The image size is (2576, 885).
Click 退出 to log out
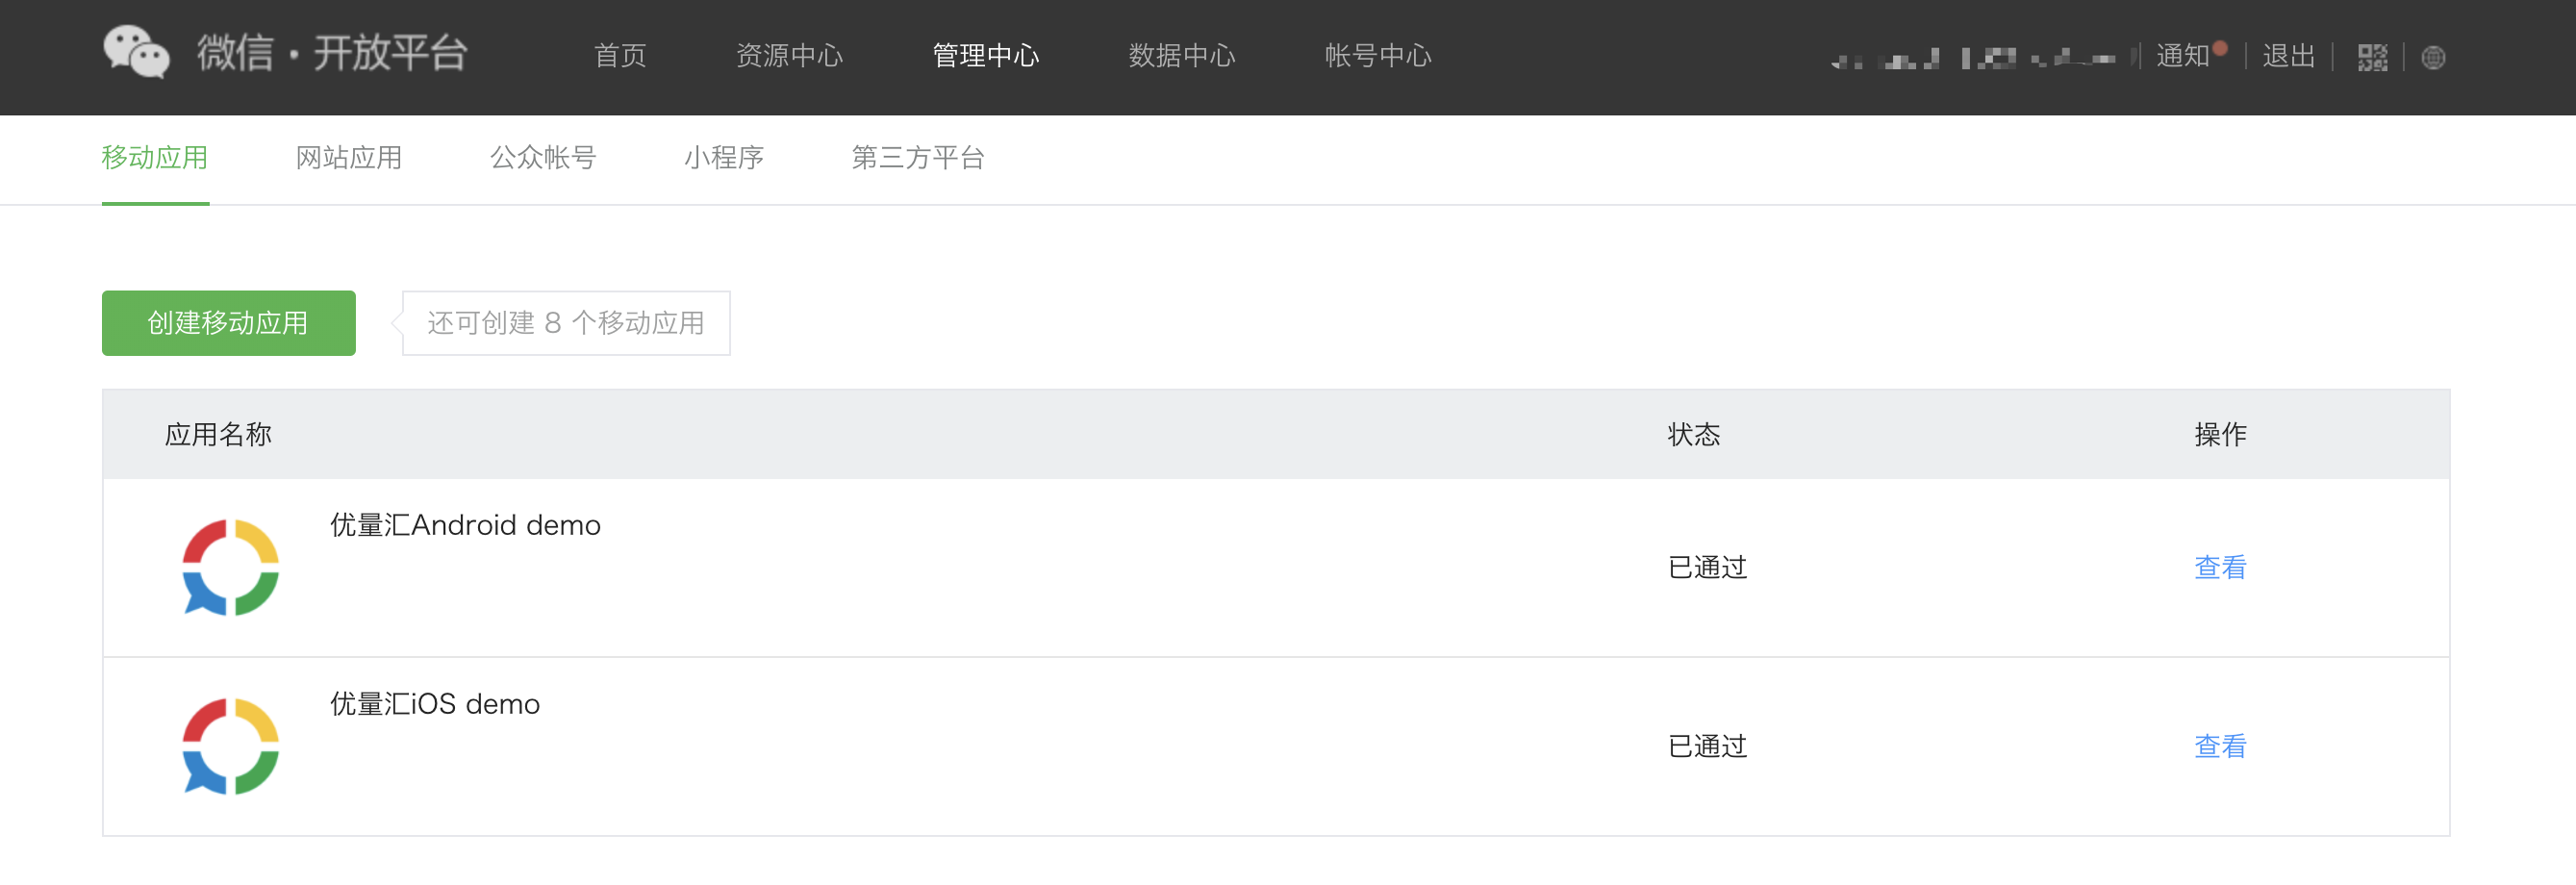tap(2289, 56)
